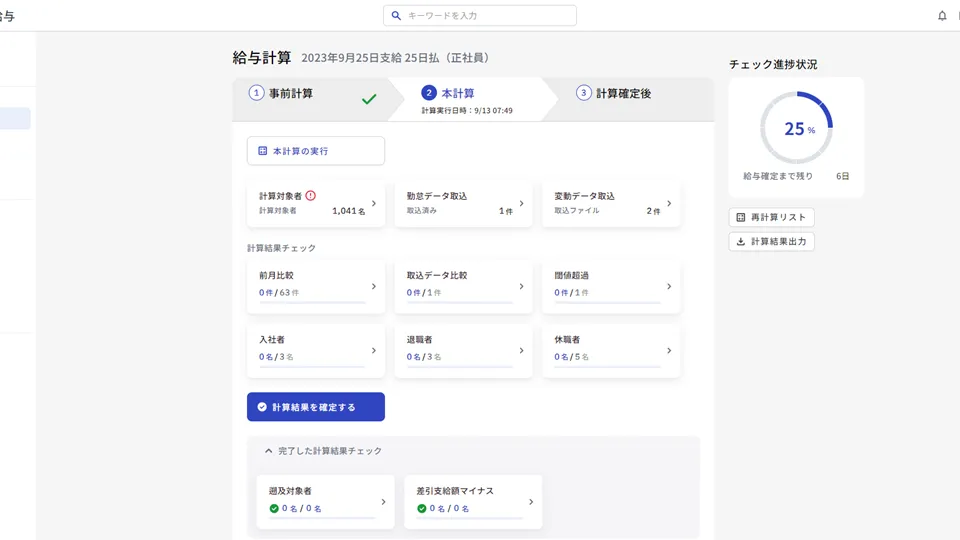960x540 pixels.
Task: Open 前月比較 check chevron
Action: (x=373, y=286)
